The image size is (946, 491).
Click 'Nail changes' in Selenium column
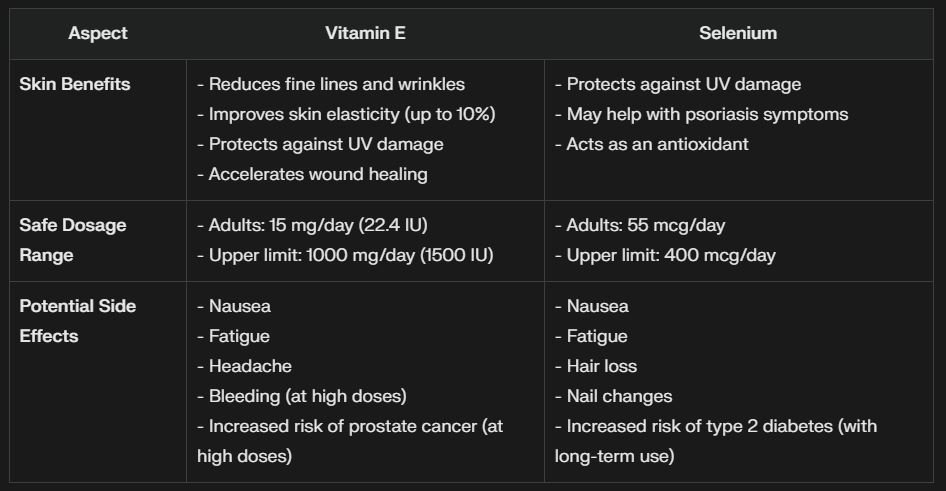[613, 396]
